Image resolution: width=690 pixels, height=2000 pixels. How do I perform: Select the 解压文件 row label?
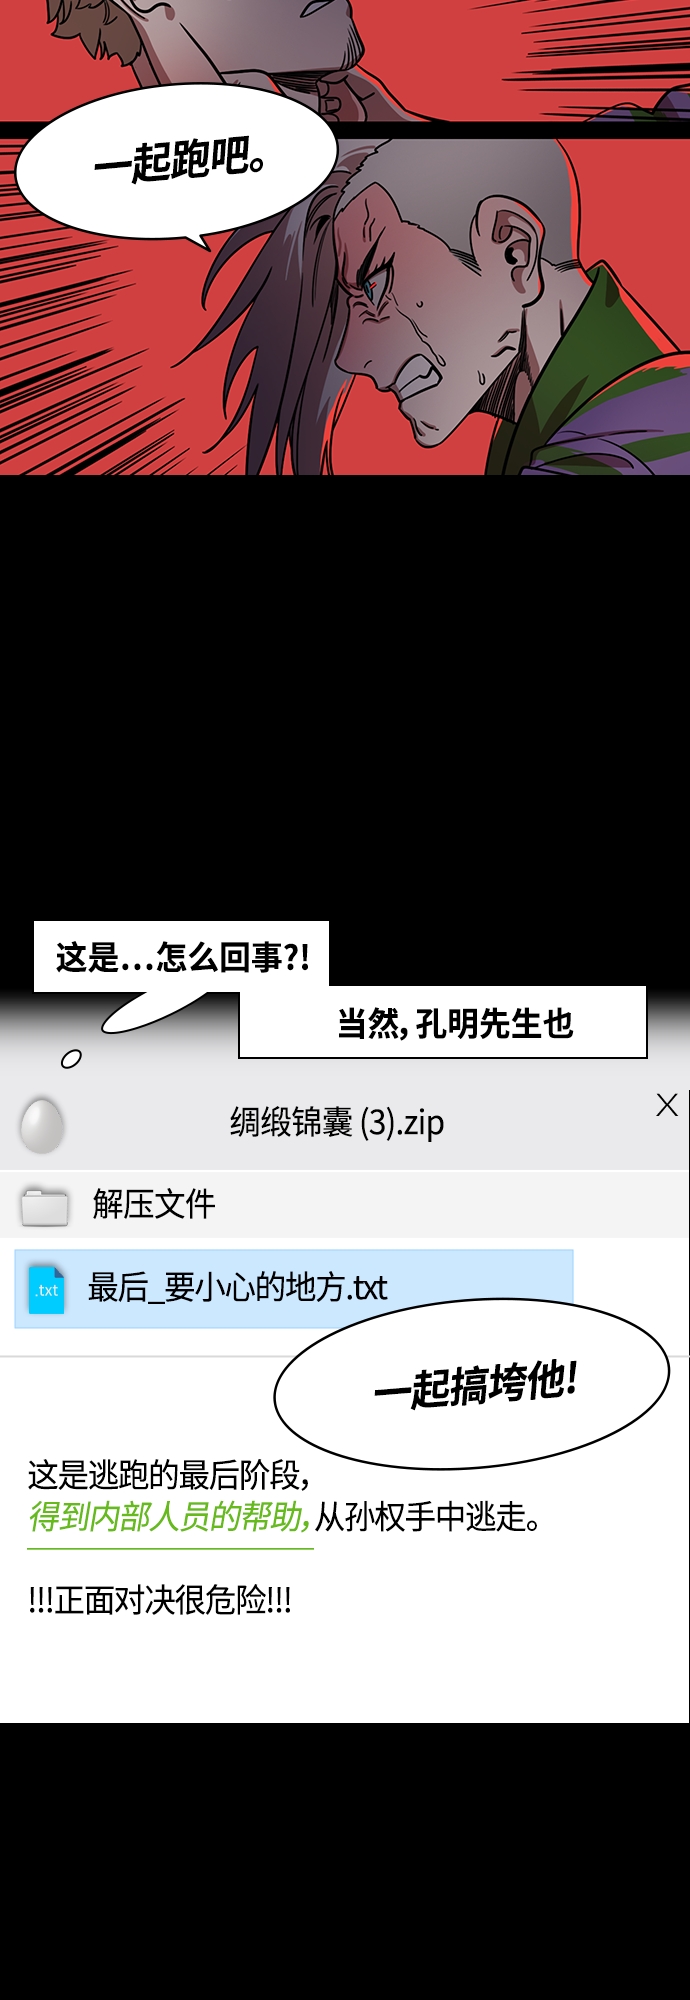coord(154,1204)
